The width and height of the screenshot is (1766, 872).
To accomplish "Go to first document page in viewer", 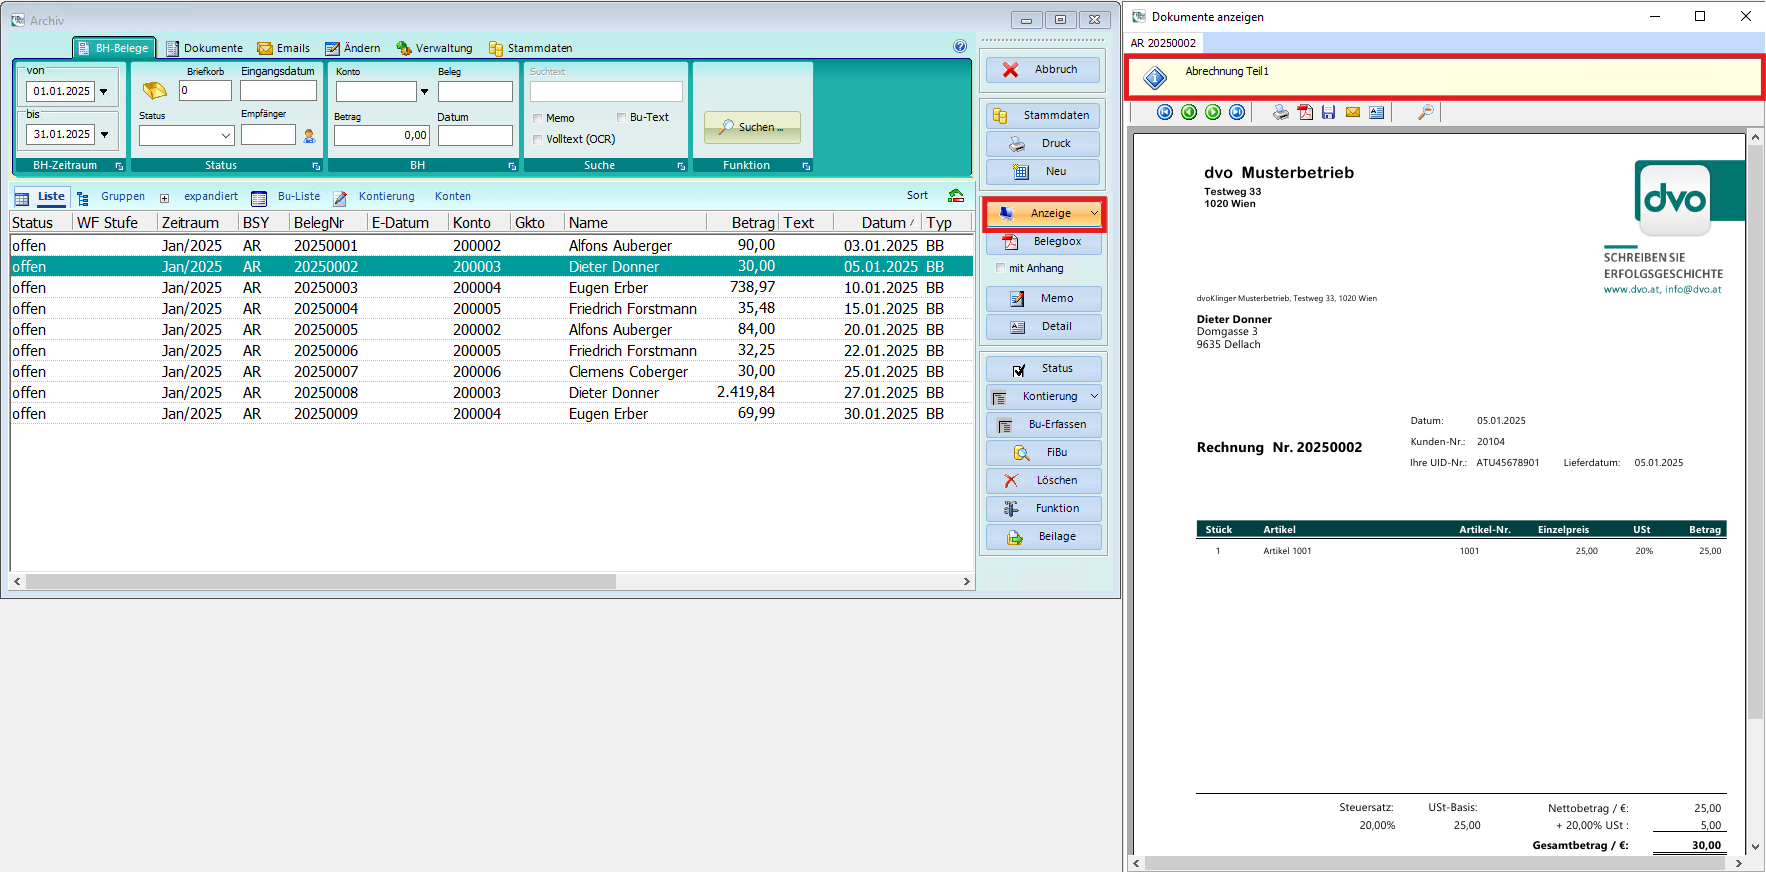I will [x=1165, y=112].
